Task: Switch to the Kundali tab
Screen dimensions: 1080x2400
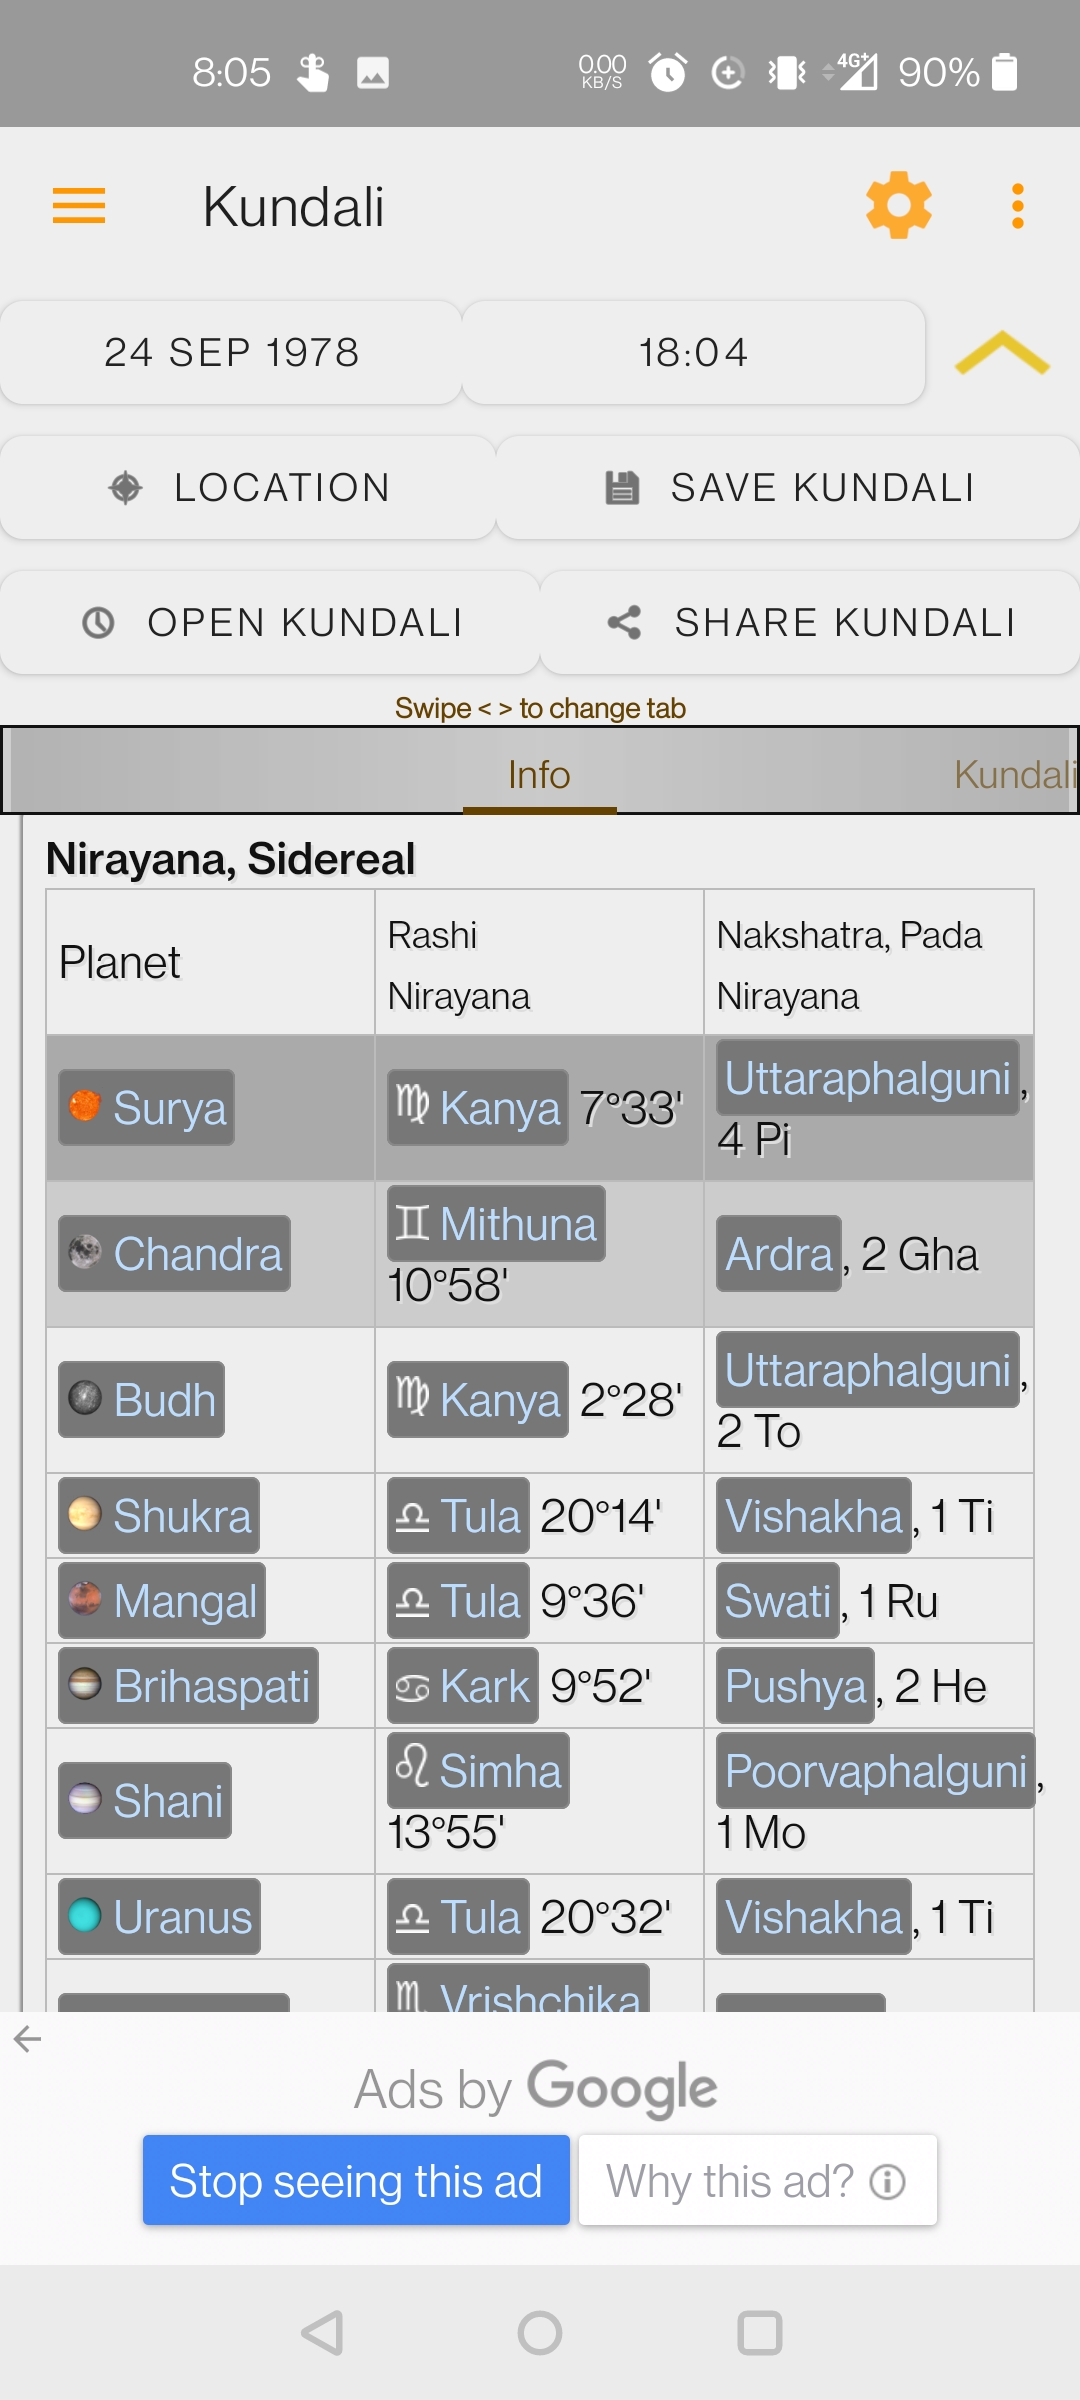Action: tap(1012, 774)
